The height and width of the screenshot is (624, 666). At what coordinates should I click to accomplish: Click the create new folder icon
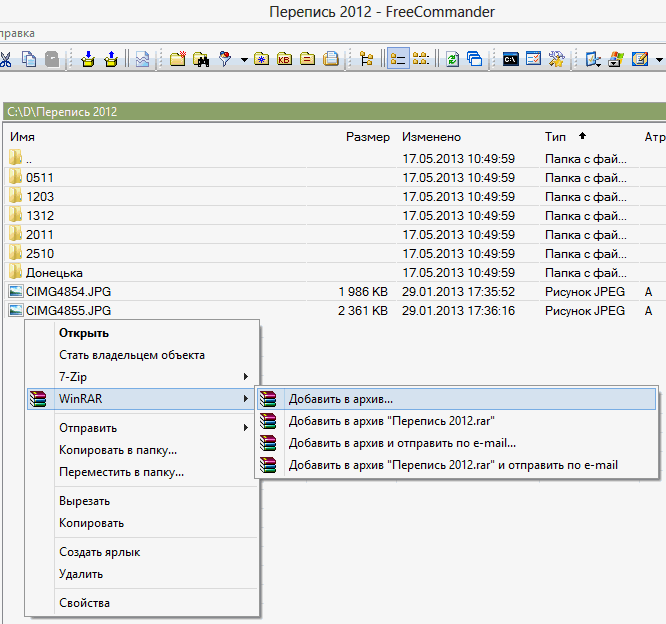(x=178, y=59)
